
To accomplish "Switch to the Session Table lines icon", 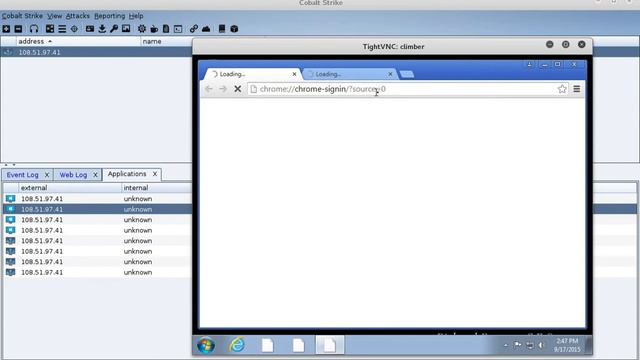I will coord(62,29).
